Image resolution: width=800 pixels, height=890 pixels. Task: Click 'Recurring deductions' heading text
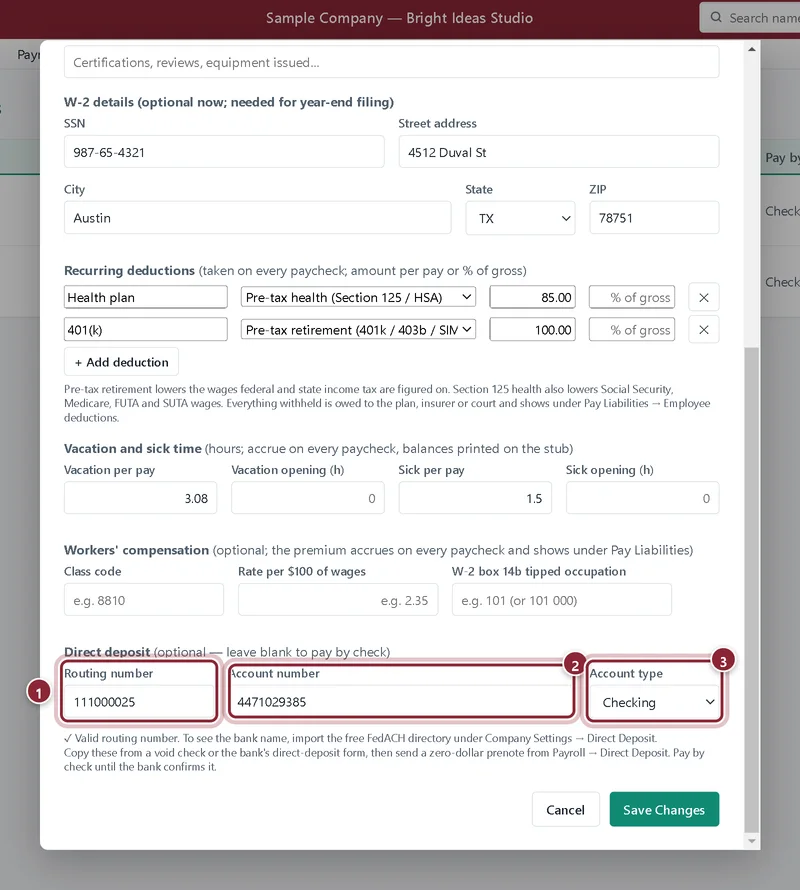click(129, 270)
